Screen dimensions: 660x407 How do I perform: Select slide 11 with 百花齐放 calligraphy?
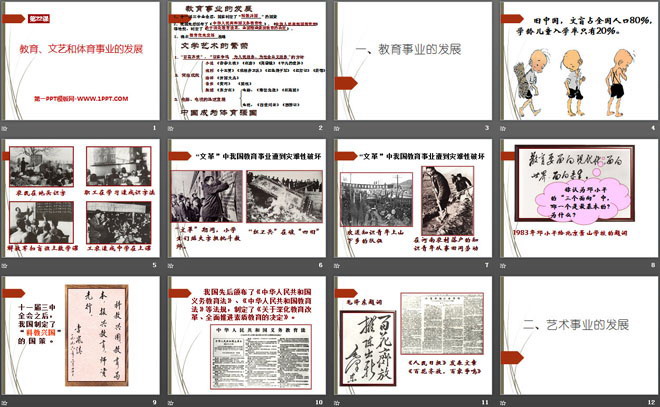click(x=413, y=335)
